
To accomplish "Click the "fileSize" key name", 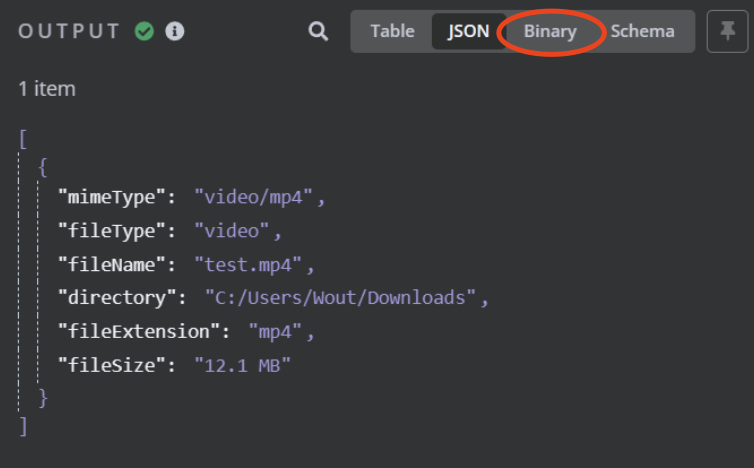I will point(112,366).
